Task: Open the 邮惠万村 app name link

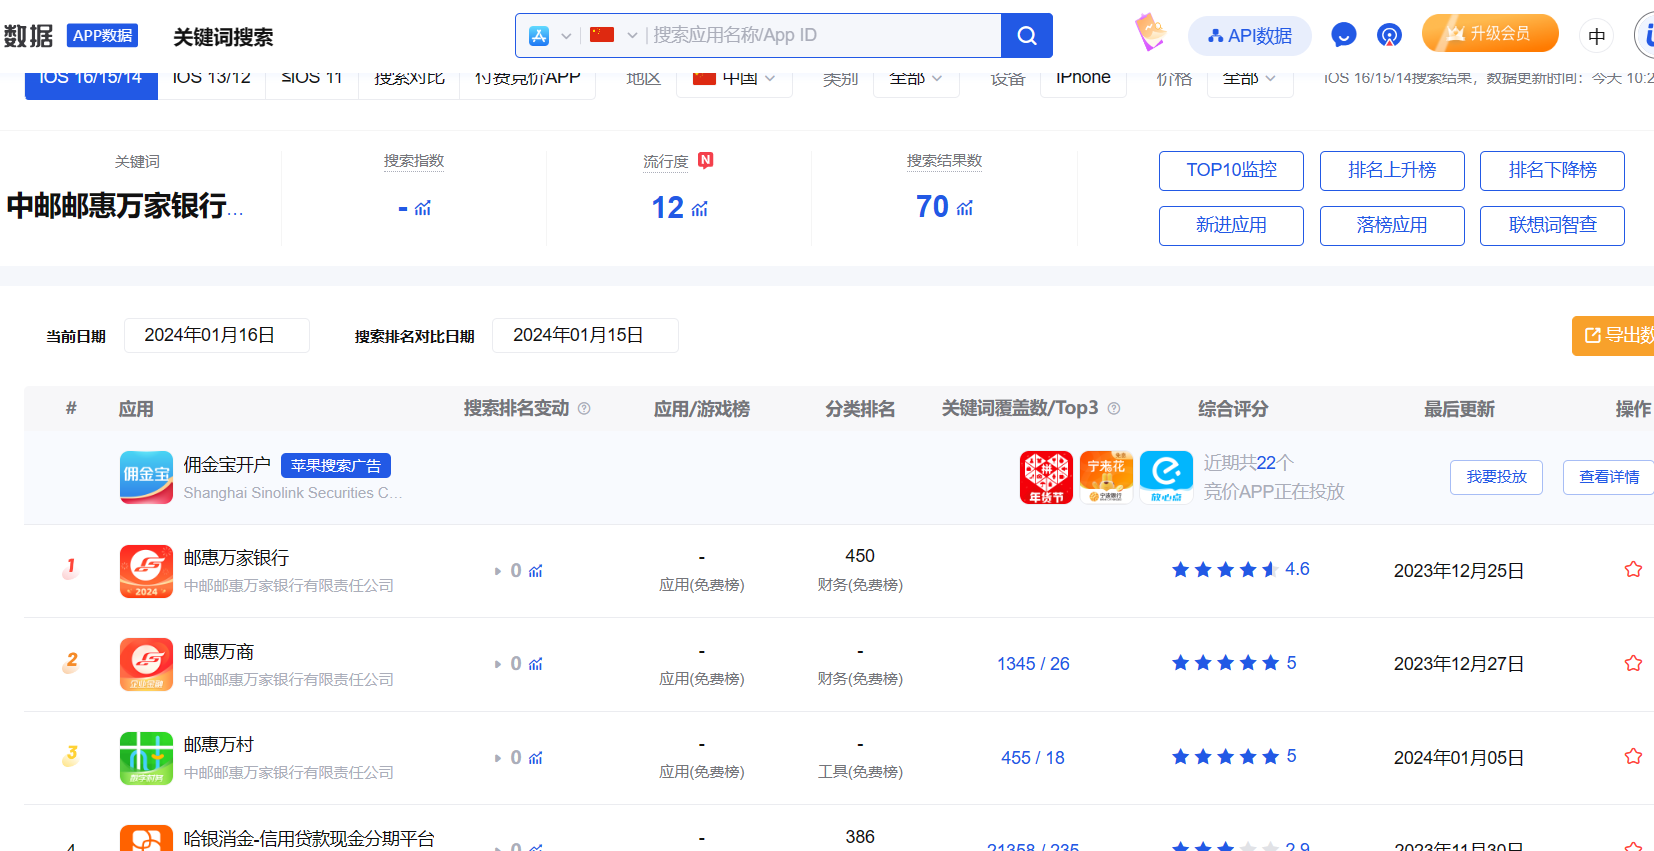Action: point(219,745)
